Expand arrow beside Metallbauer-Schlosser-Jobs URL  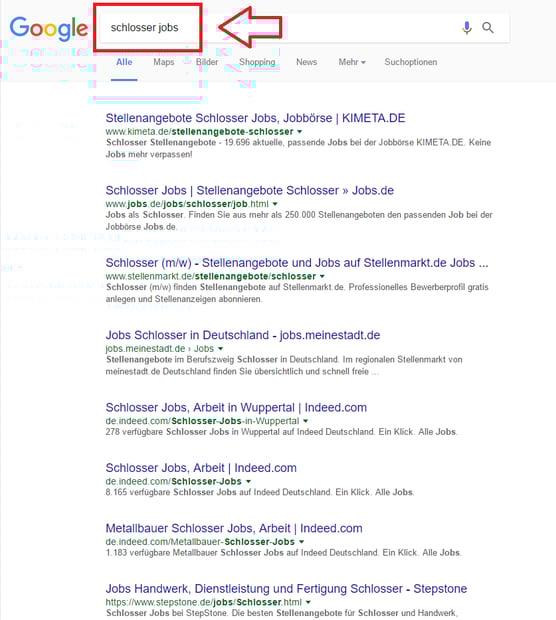[x=301, y=542]
